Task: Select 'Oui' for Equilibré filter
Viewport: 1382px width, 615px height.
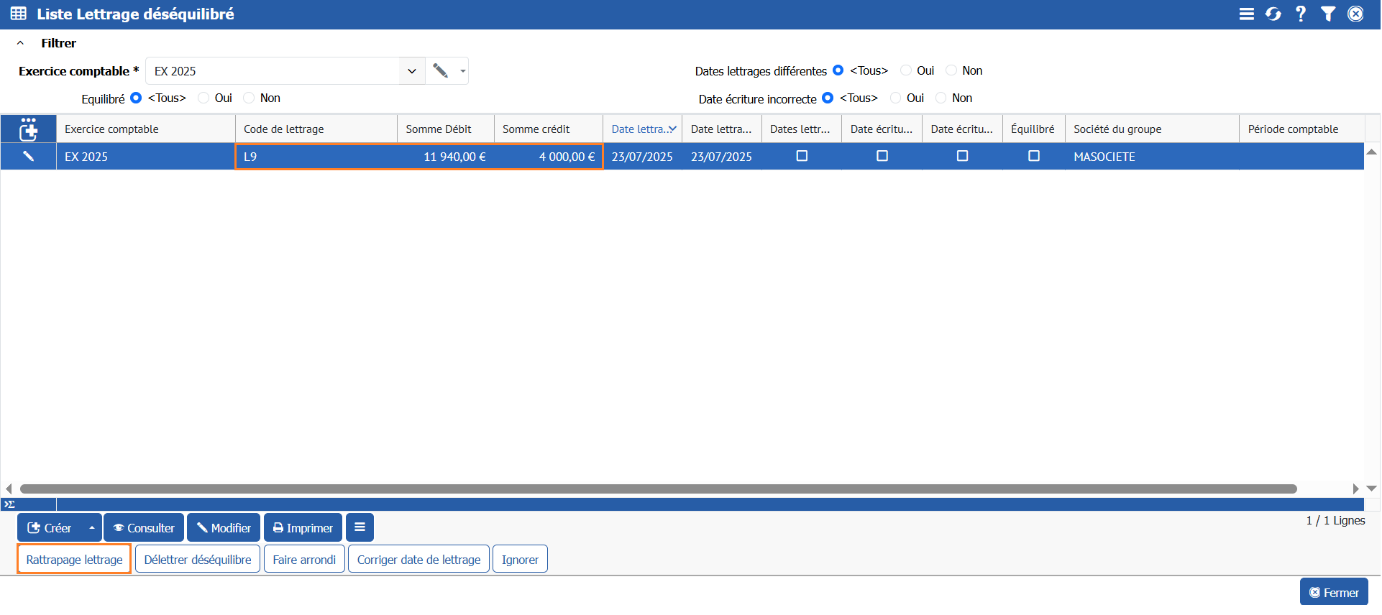Action: [204, 98]
